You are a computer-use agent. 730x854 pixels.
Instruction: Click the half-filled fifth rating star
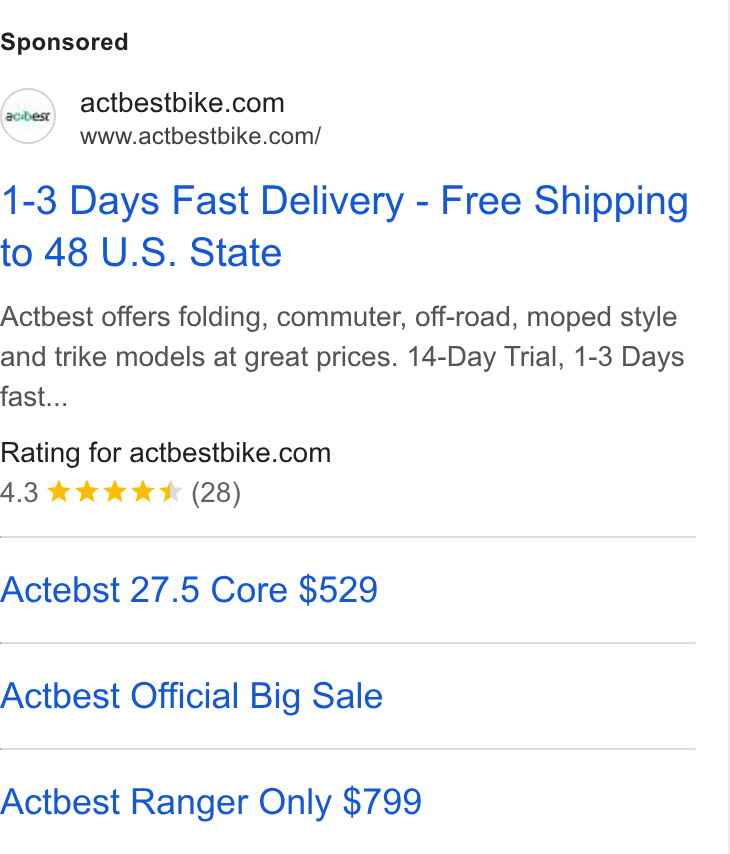pyautogui.click(x=171, y=492)
